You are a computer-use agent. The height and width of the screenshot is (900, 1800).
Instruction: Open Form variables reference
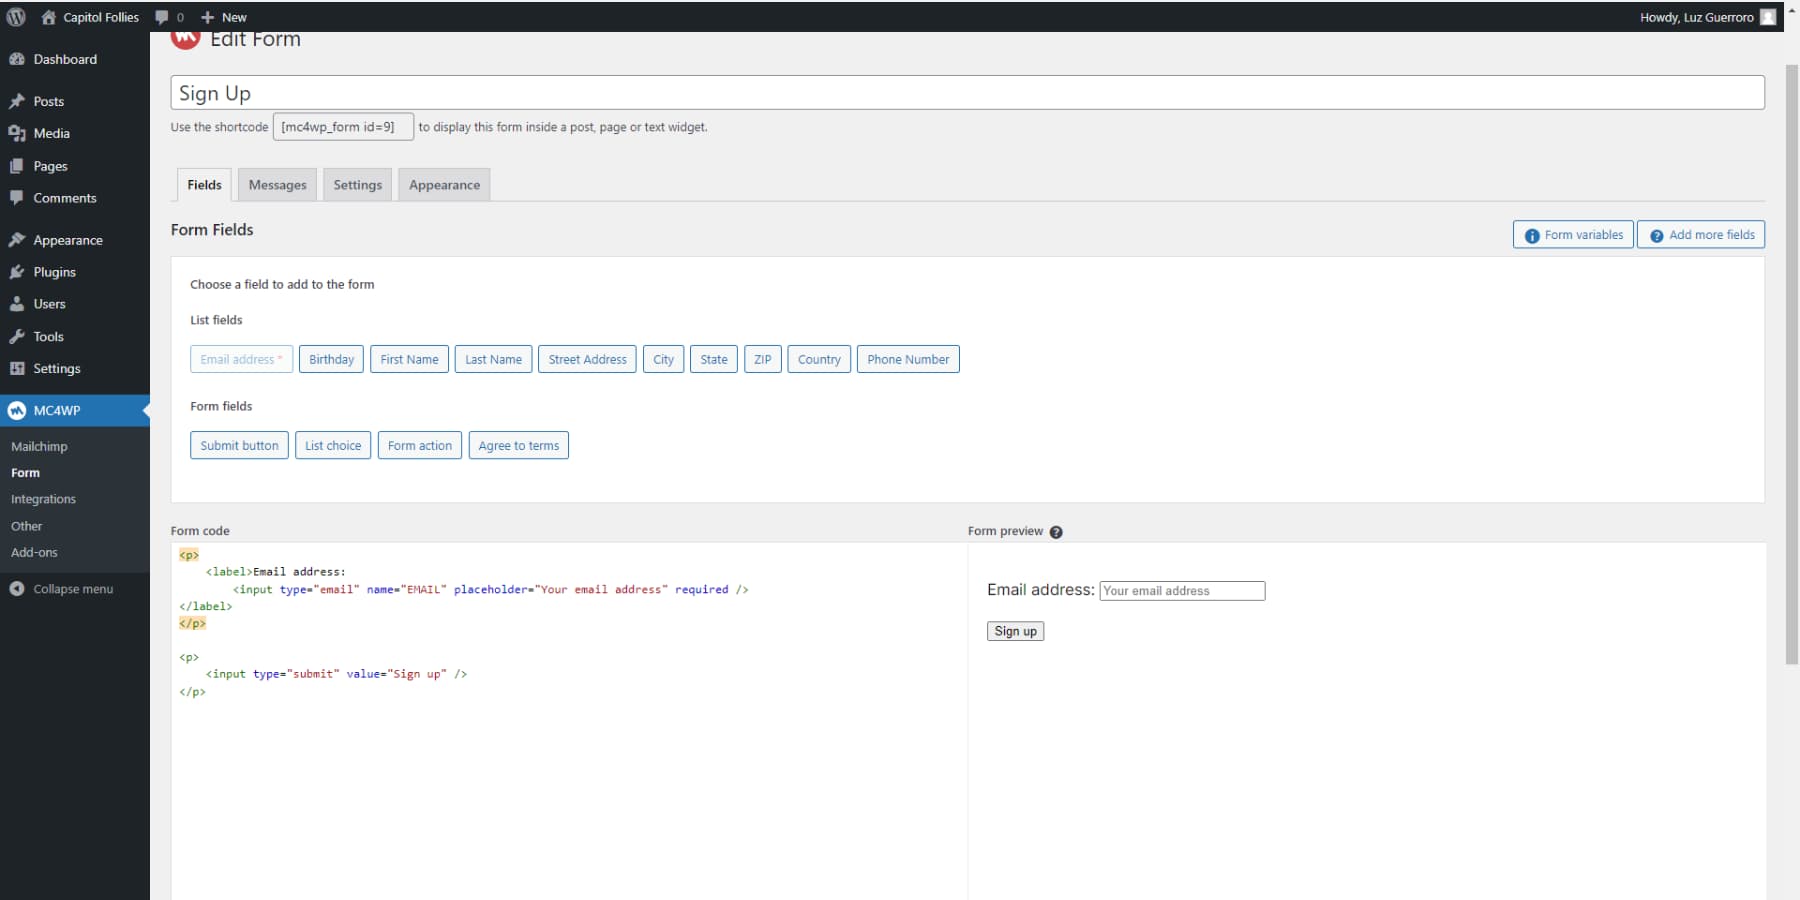[1572, 234]
